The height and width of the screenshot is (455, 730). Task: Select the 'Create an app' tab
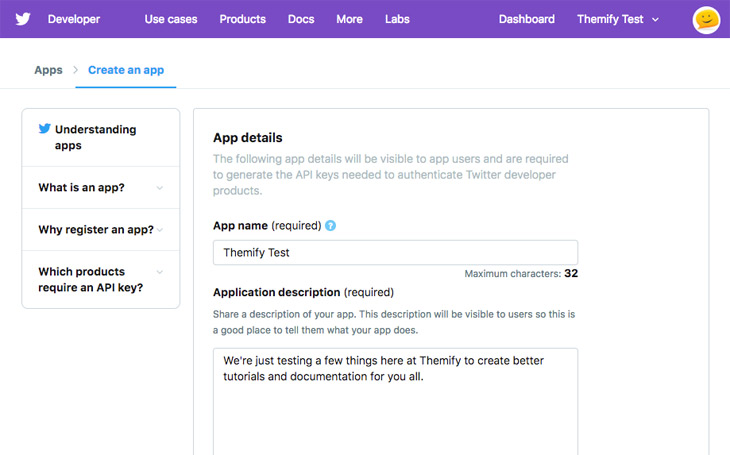(126, 70)
